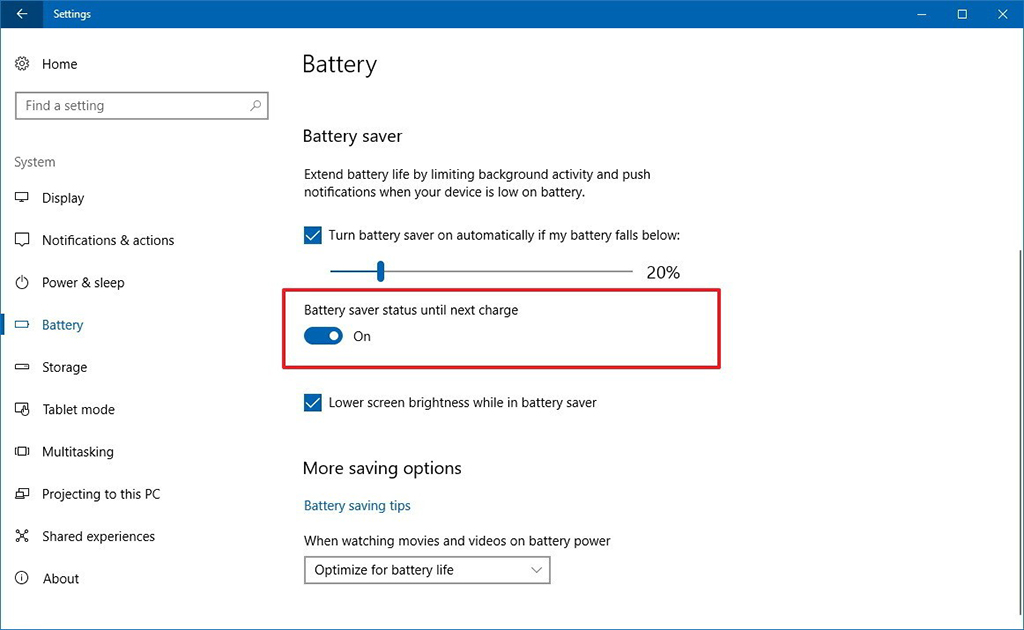Image resolution: width=1024 pixels, height=630 pixels.
Task: Uncheck lower screen brightness in battery saver
Action: click(313, 403)
